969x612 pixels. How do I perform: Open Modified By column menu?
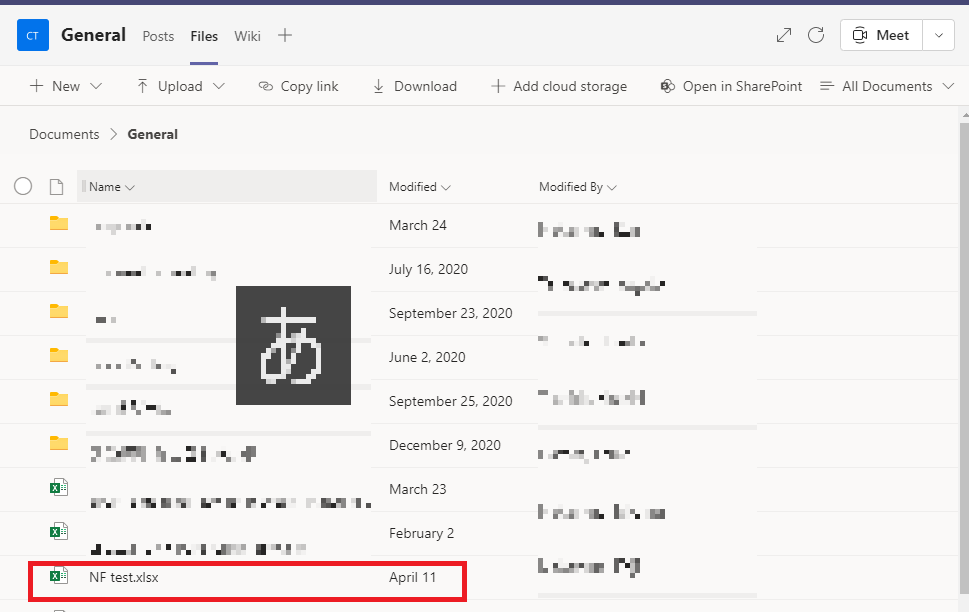point(578,187)
